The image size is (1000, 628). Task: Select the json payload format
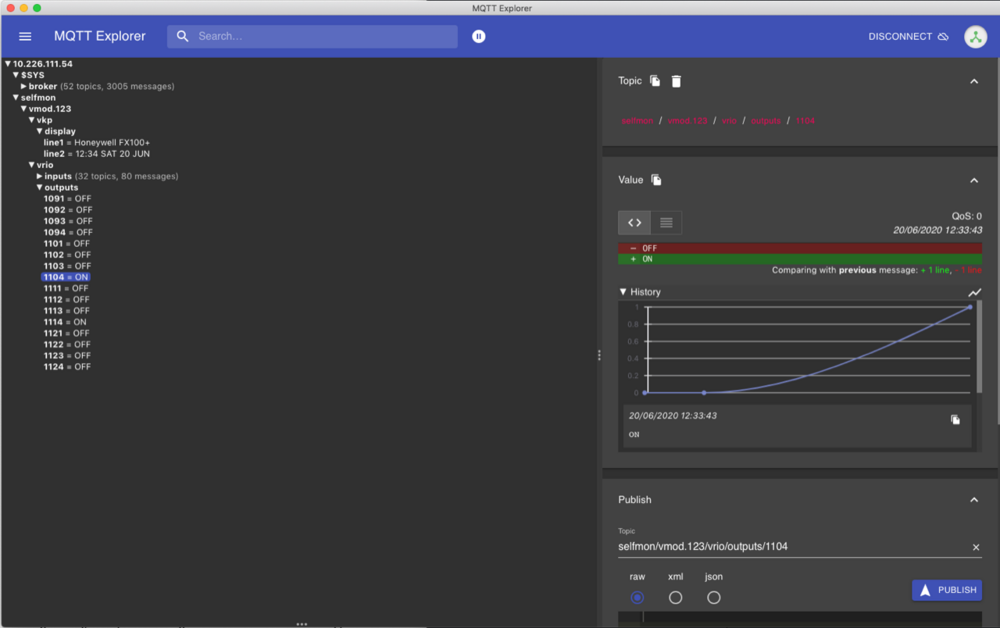[713, 597]
